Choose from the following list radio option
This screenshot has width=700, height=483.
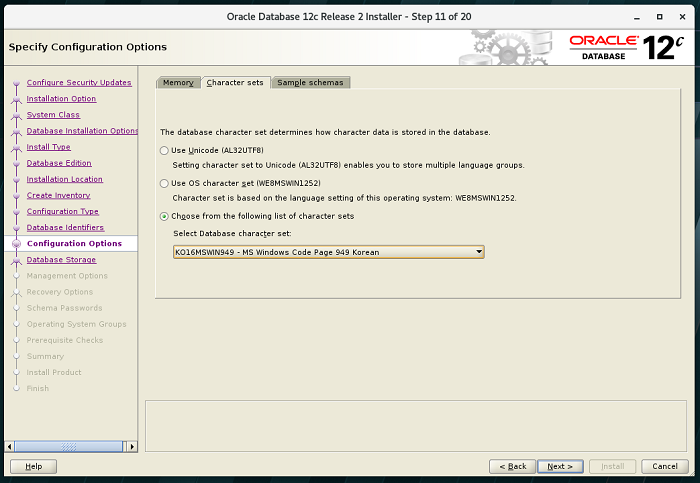pyautogui.click(x=164, y=217)
